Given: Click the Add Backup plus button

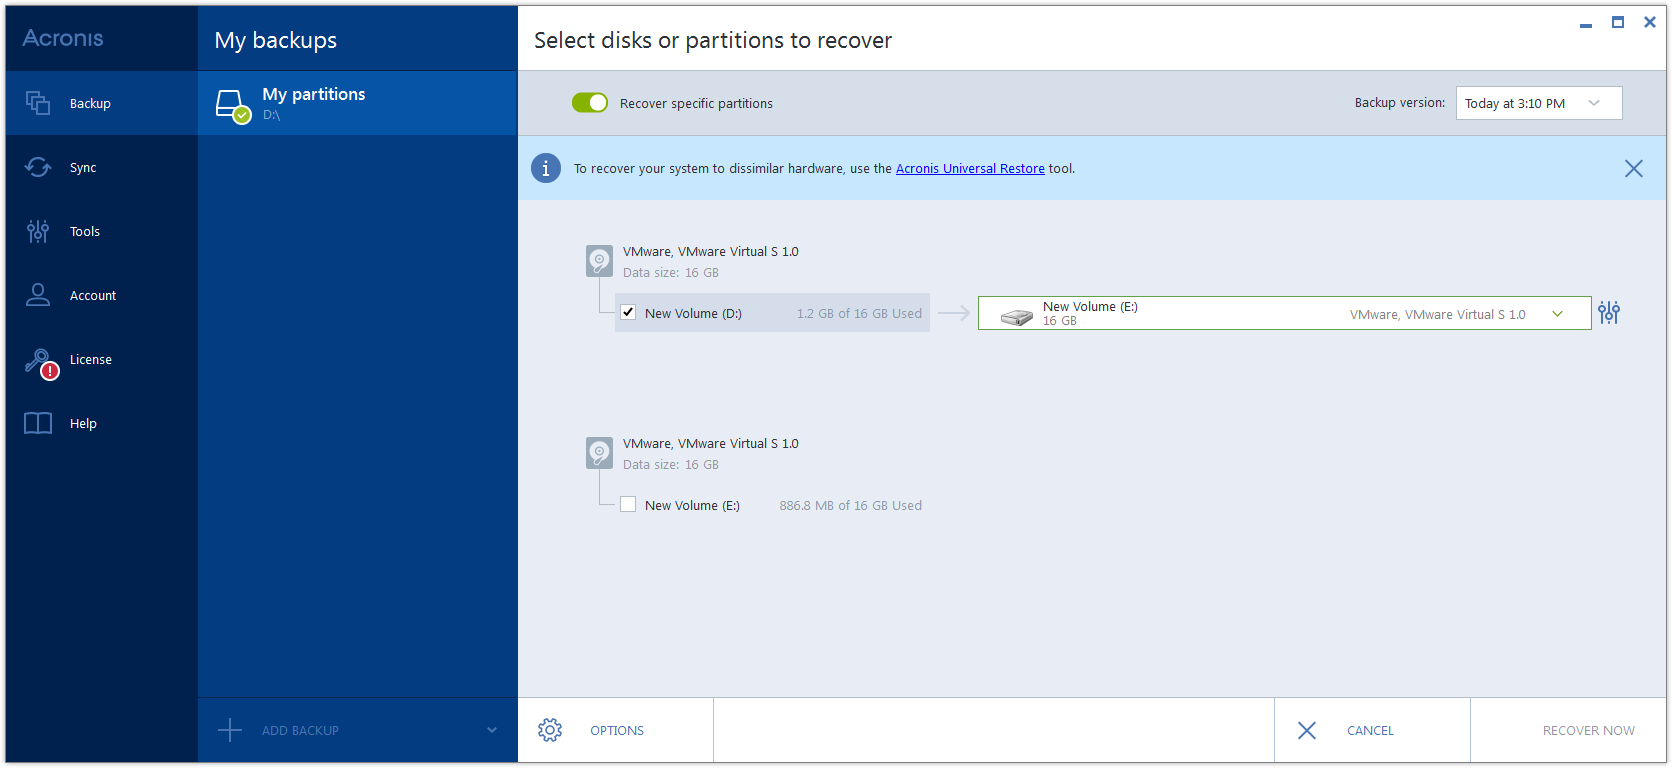Looking at the screenshot, I should pyautogui.click(x=231, y=730).
